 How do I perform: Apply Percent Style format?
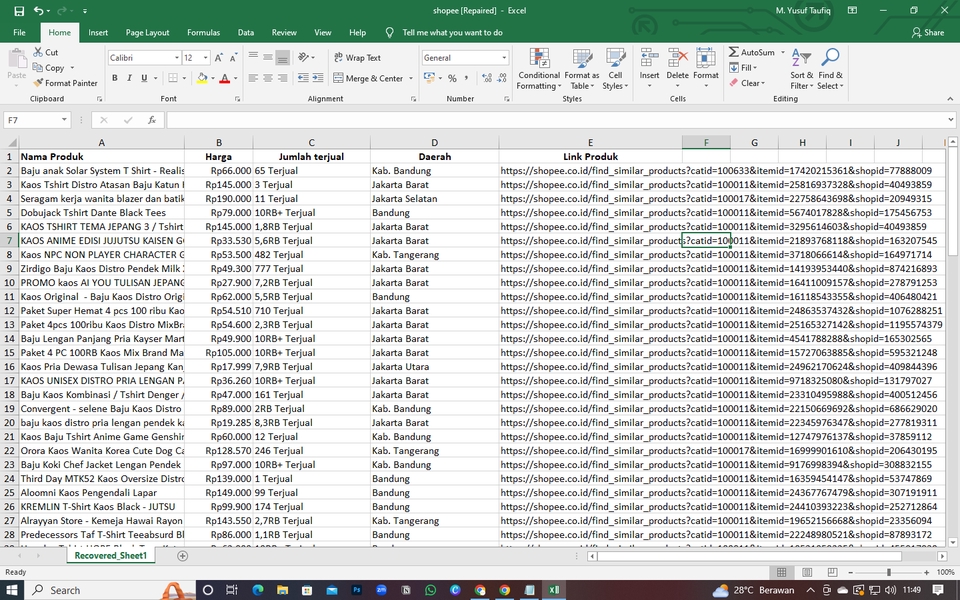452,78
